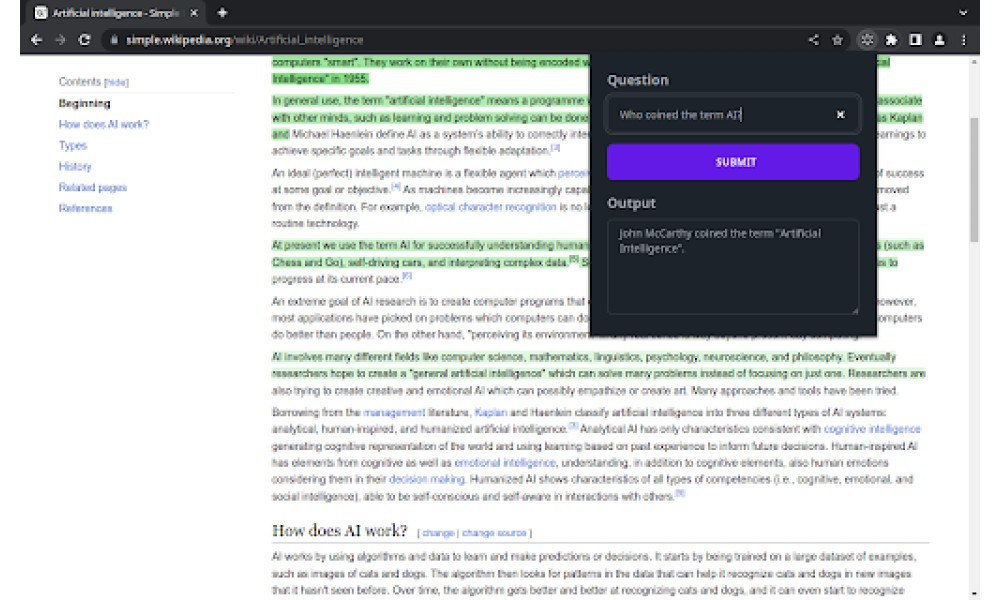Click the scrollbar up arrow
Image resolution: width=1000 pixels, height=600 pixels.
click(x=974, y=62)
